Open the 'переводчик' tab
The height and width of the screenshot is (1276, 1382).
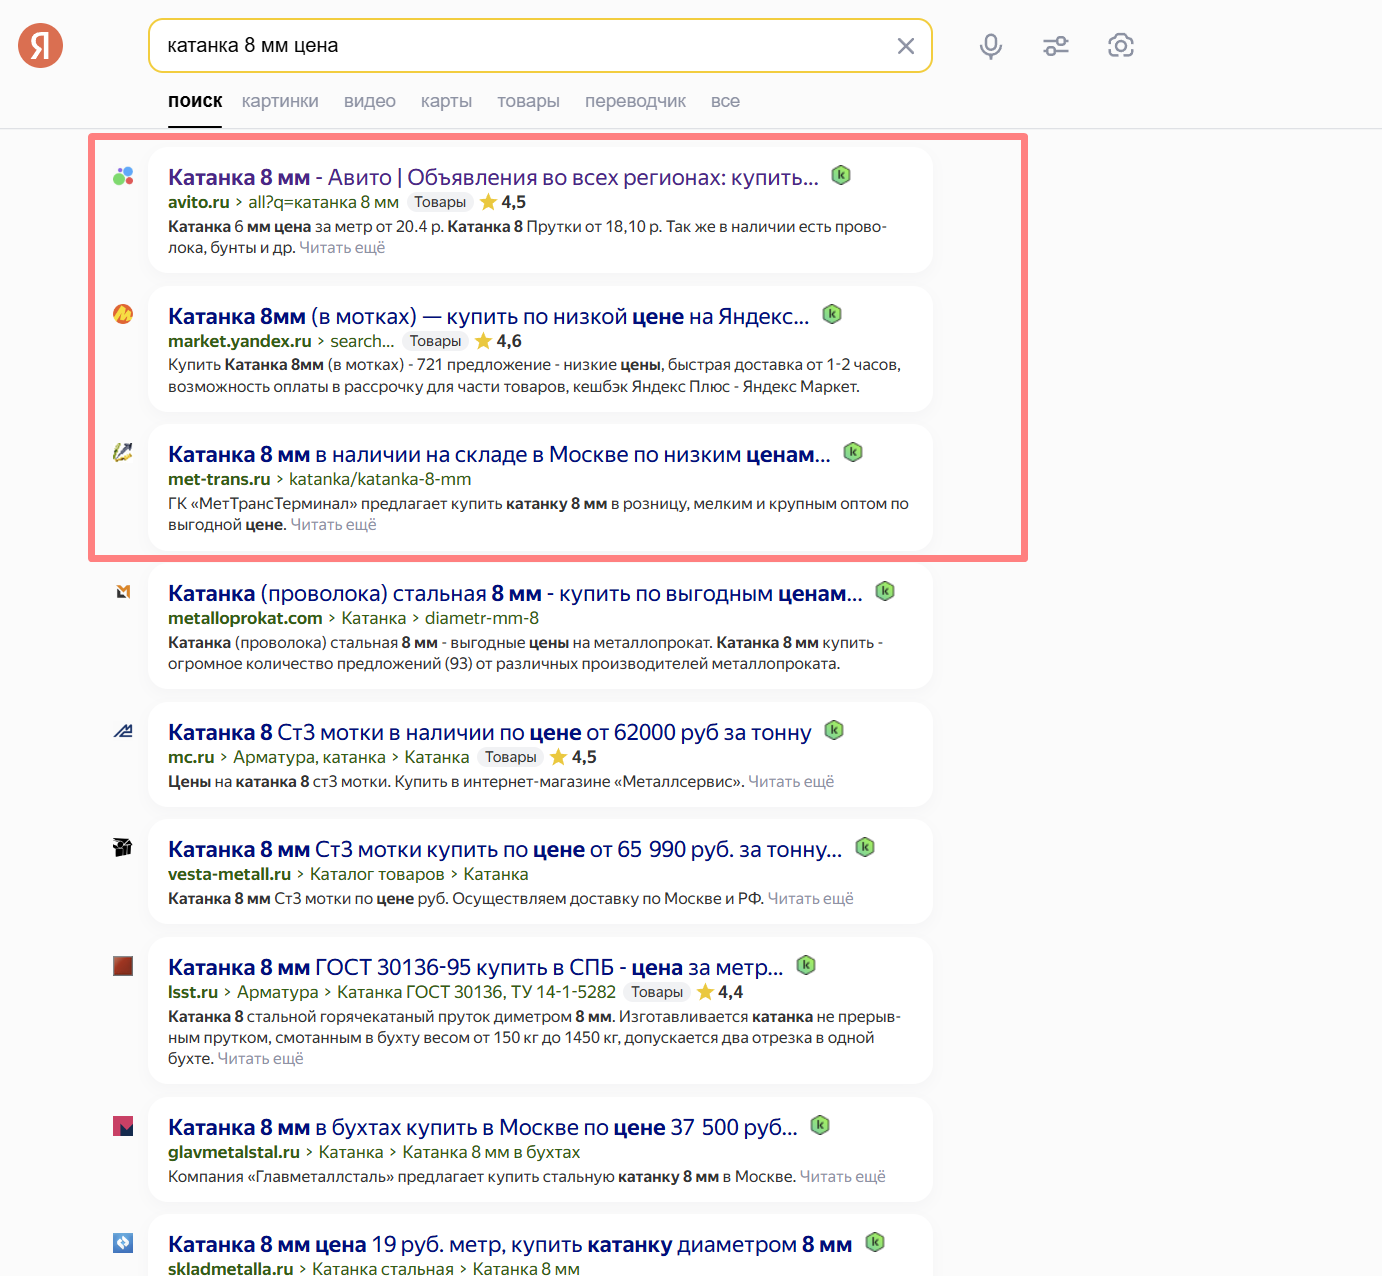pos(635,101)
